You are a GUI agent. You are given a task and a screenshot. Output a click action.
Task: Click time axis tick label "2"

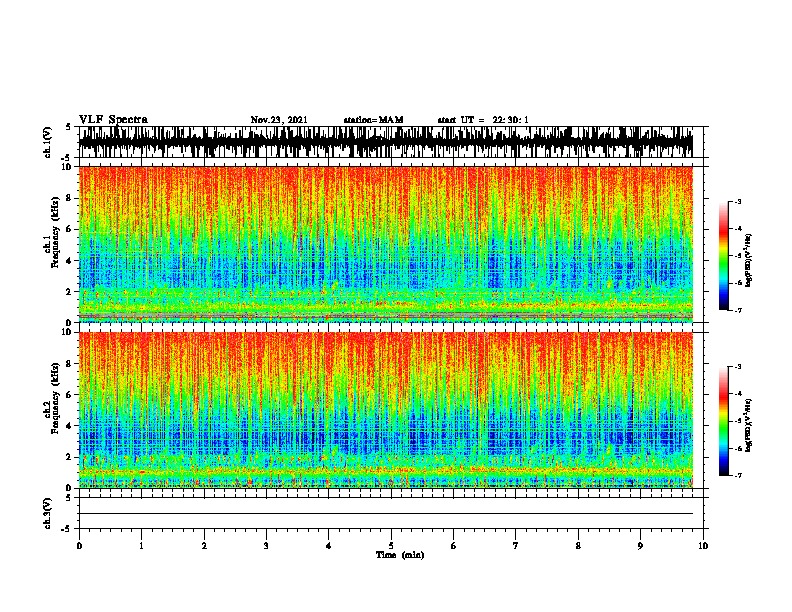tap(204, 545)
